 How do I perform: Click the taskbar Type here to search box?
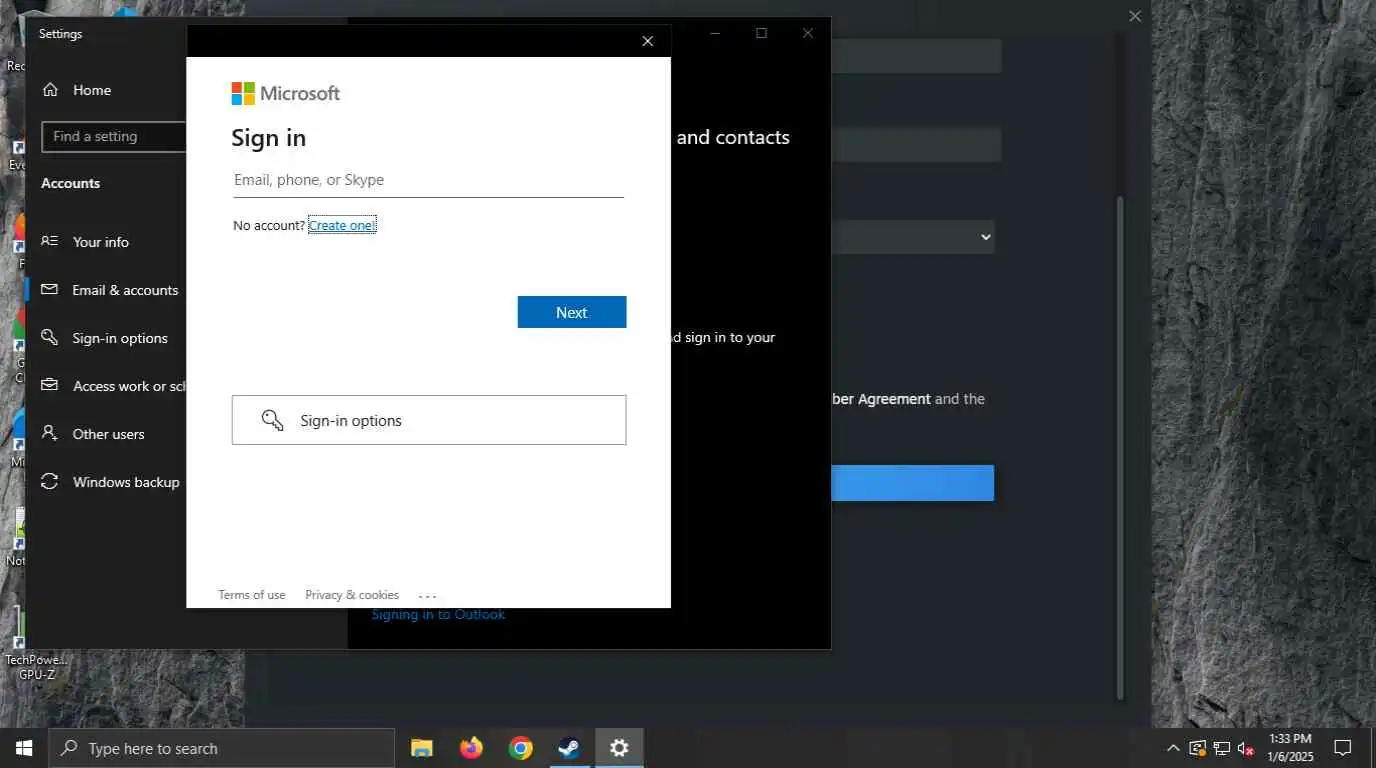pos(222,748)
